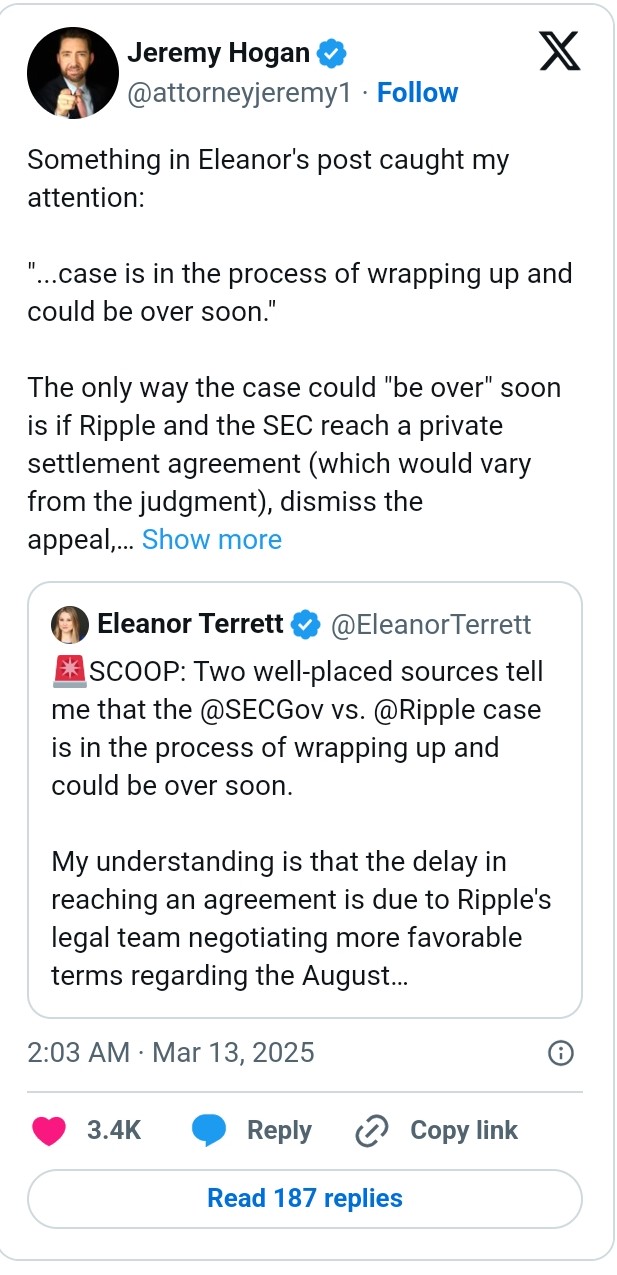Open the @Ripple mention link
617x1275 pixels.
point(425,709)
